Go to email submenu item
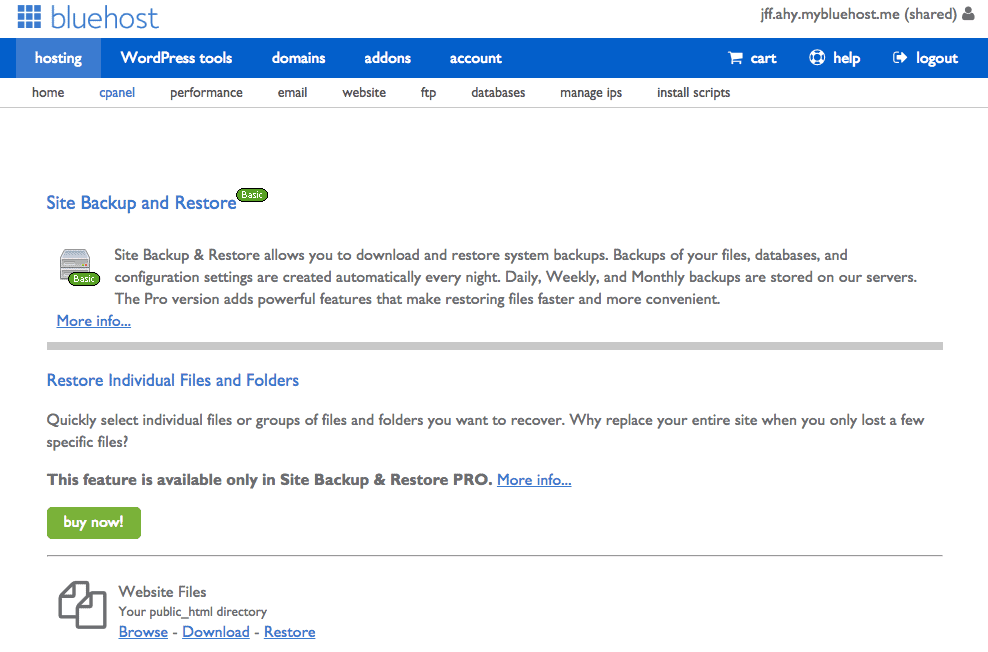The height and width of the screenshot is (652, 988). [292, 93]
